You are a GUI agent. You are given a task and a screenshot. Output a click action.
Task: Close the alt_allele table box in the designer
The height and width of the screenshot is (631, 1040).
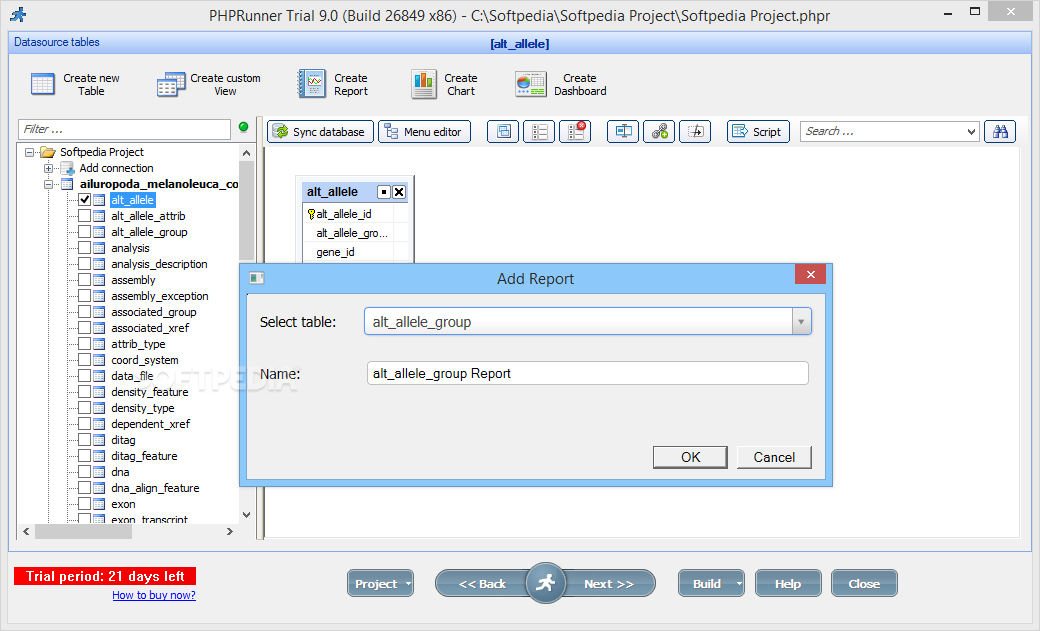399,192
